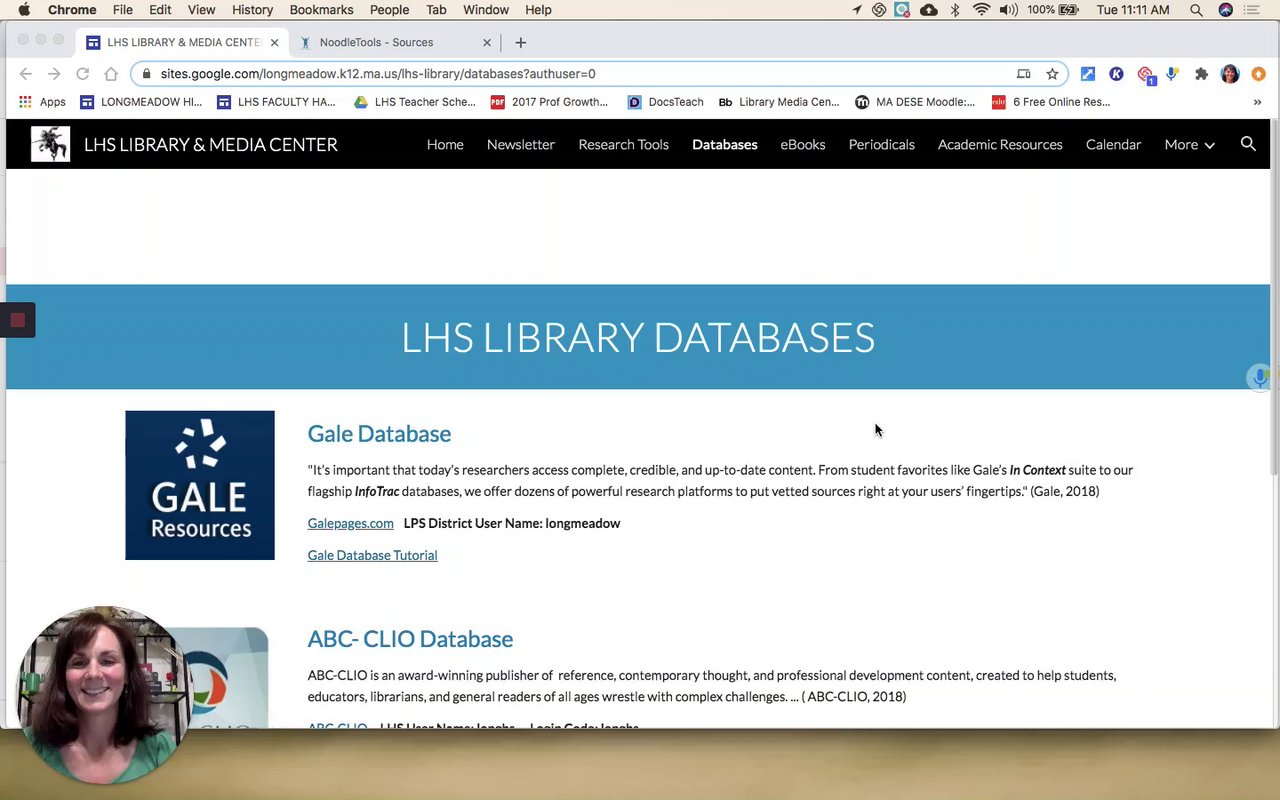Go back with the browser back arrow

pyautogui.click(x=26, y=74)
